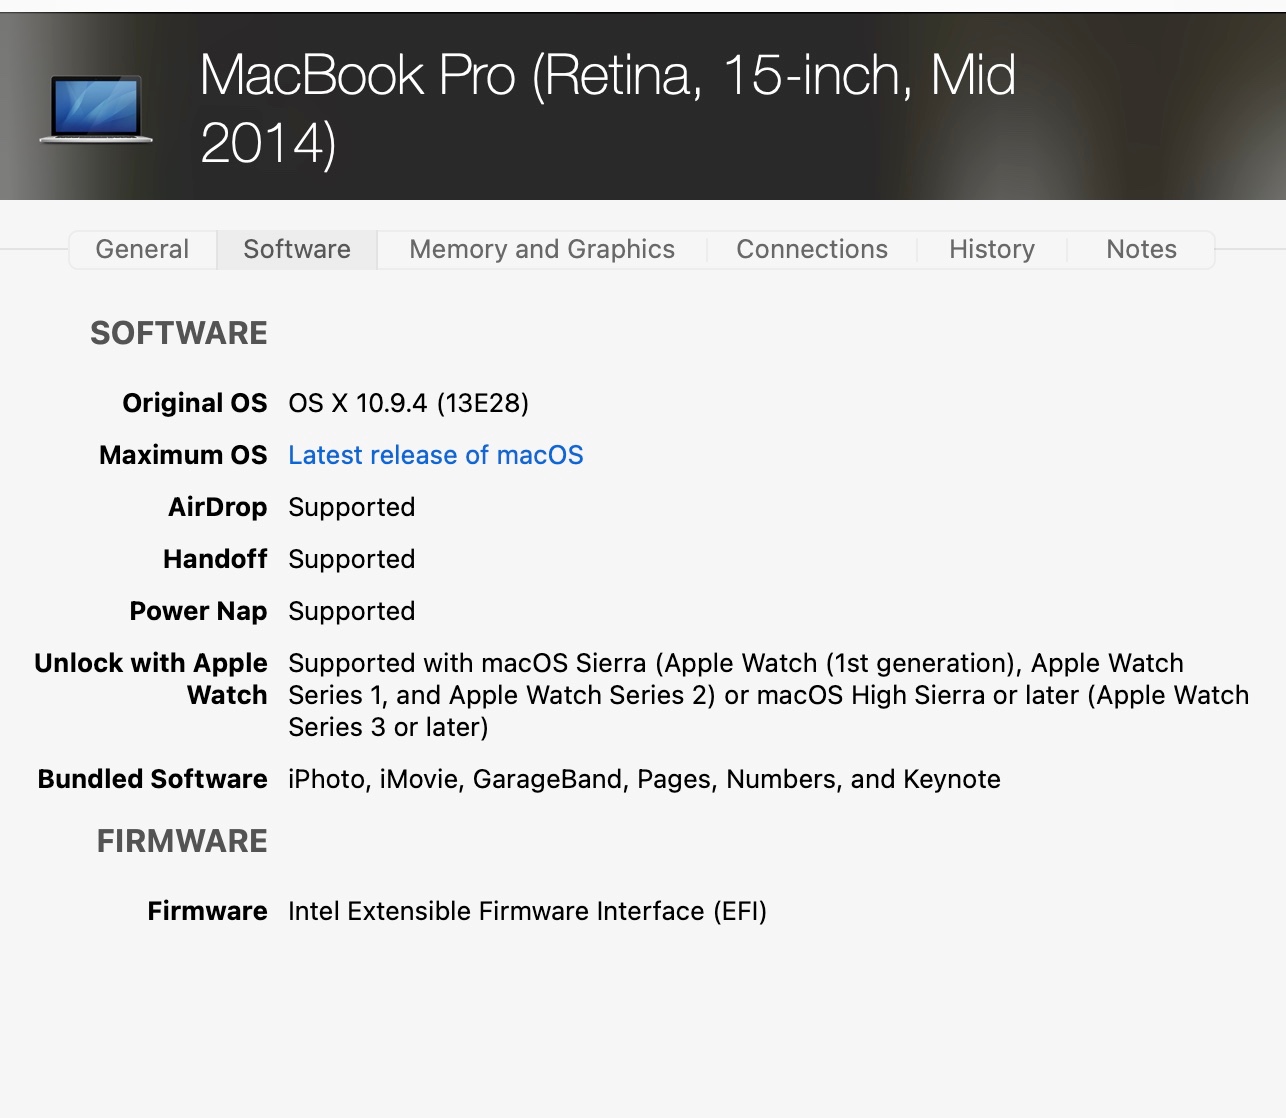This screenshot has height=1118, width=1286.
Task: Click the SOFTWARE section heading
Action: (179, 333)
